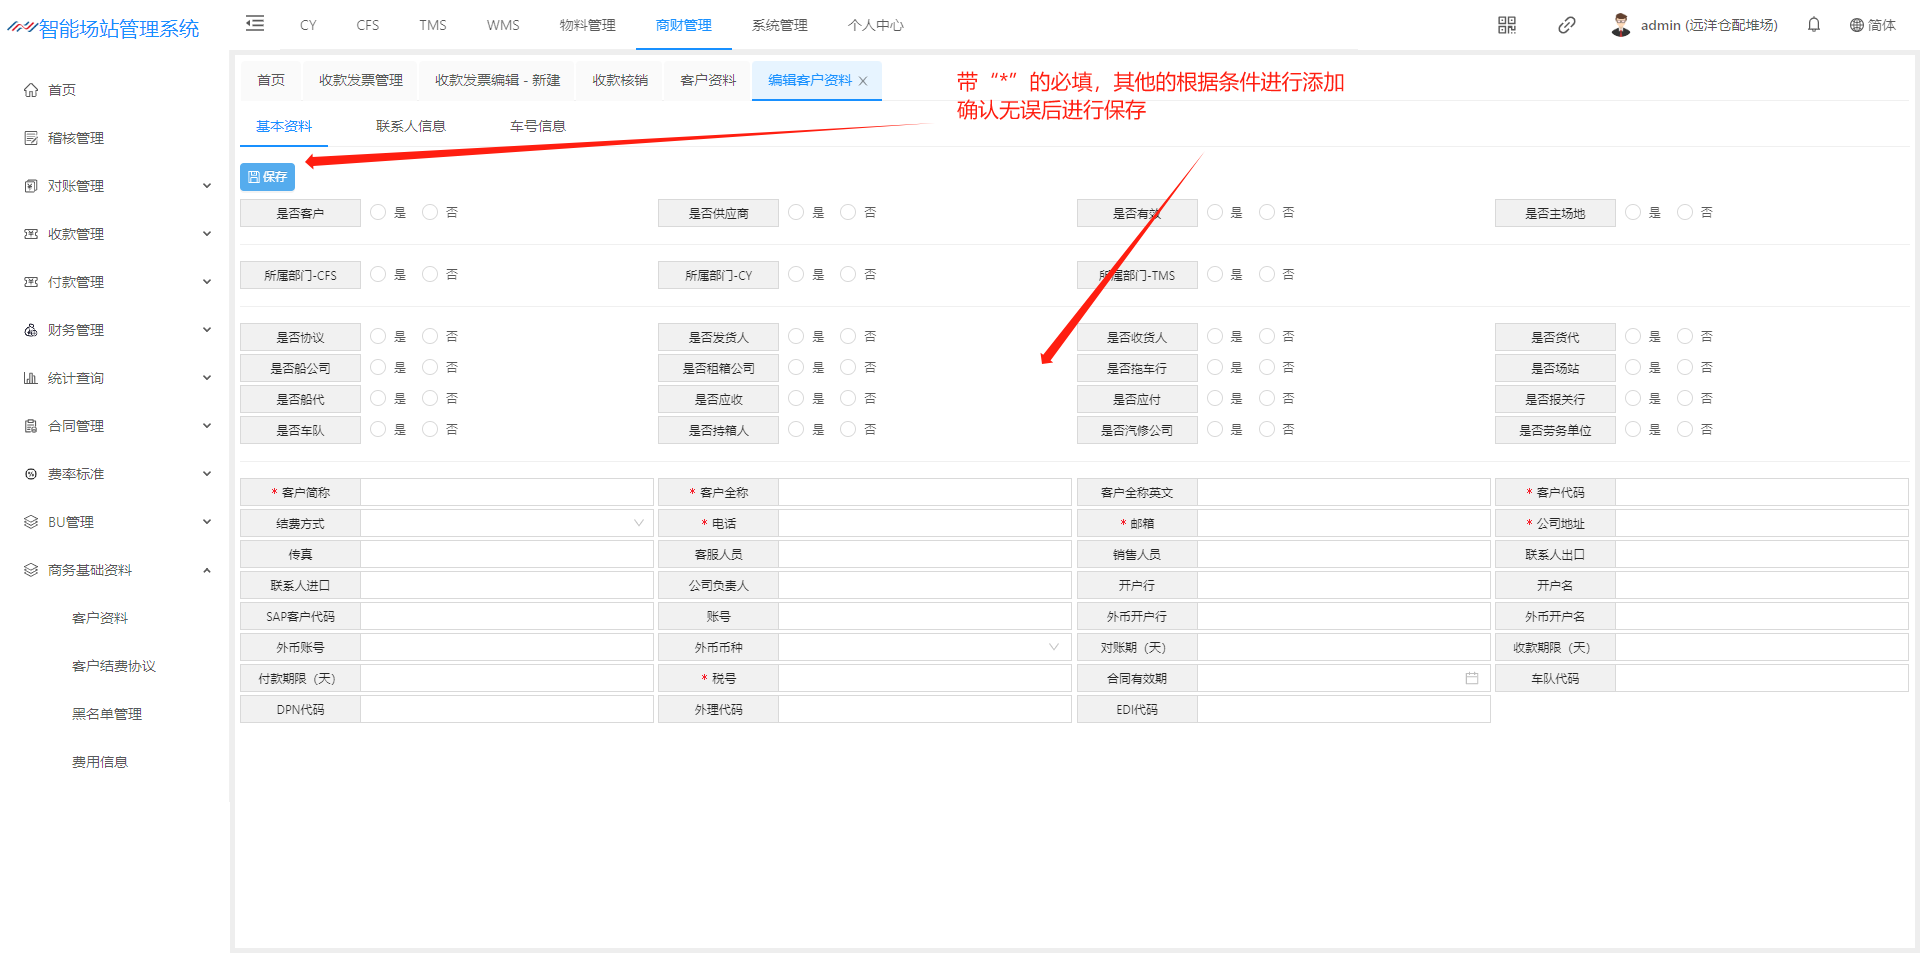
Task: Open the QR code icon in header
Action: 1506,25
